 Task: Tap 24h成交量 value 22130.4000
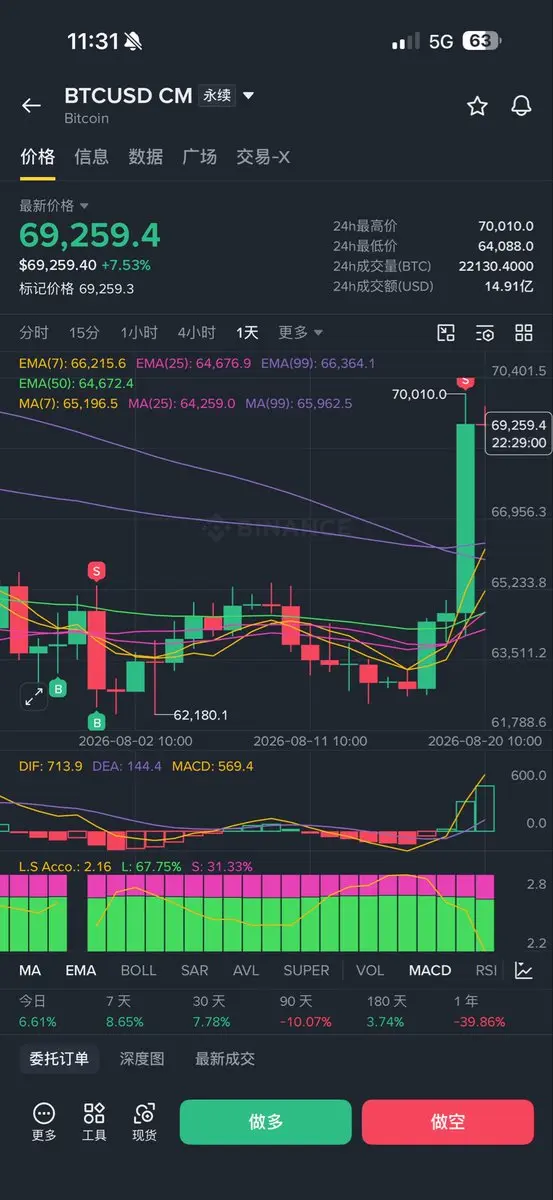point(496,266)
